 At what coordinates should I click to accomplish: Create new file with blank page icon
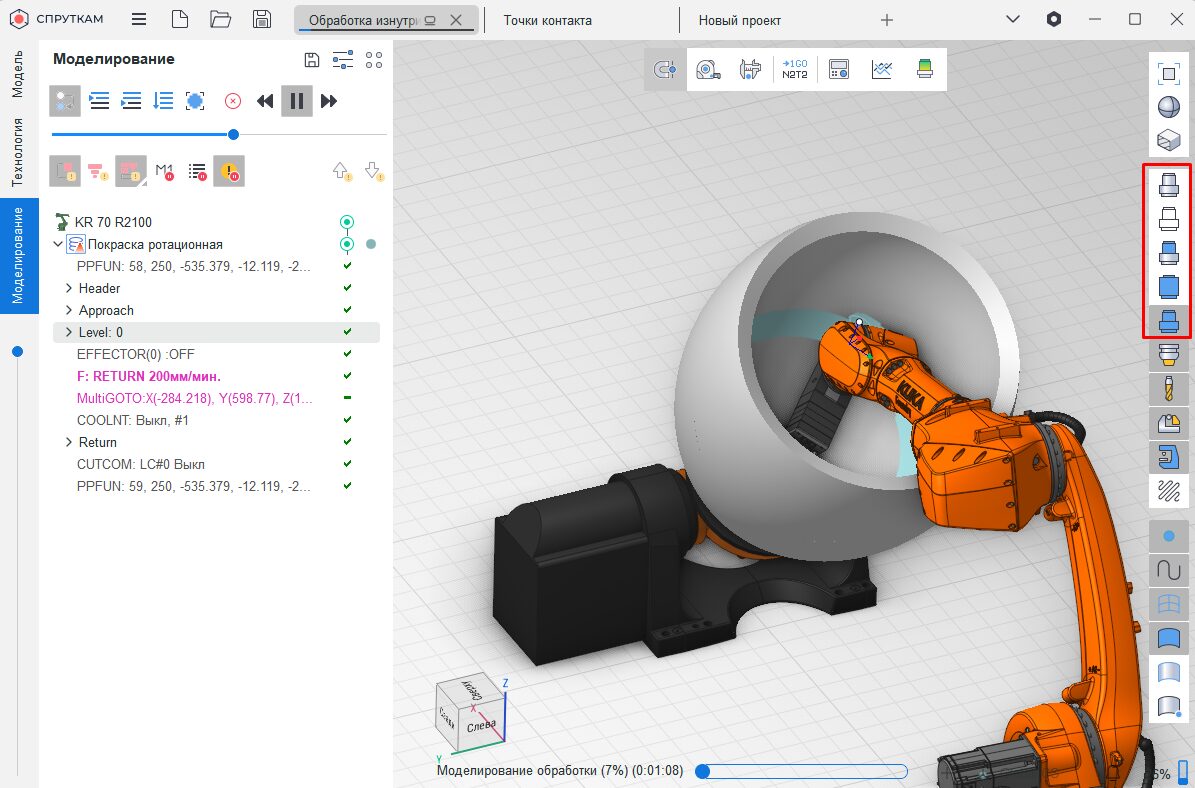(180, 20)
